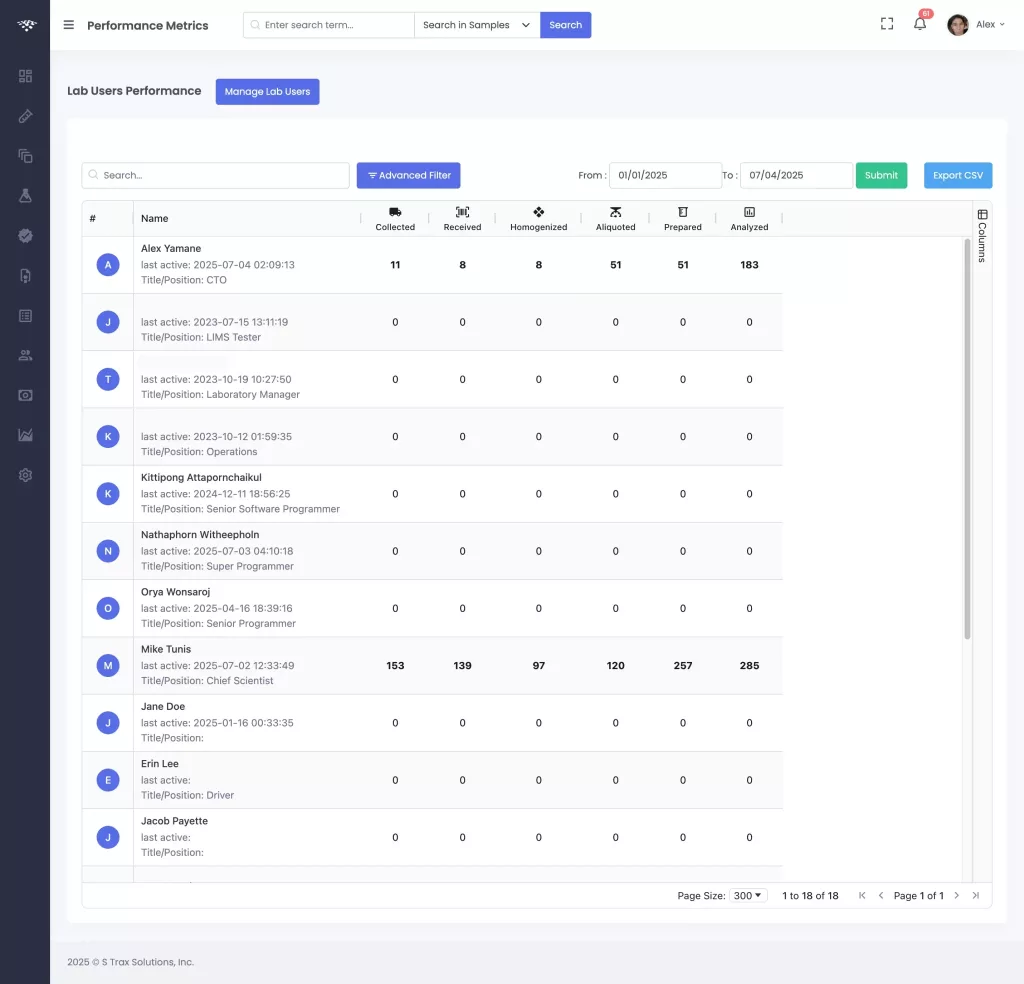Click the Title/Position: LIMS Tester text
Image resolution: width=1024 pixels, height=984 pixels.
pyautogui.click(x=200, y=338)
